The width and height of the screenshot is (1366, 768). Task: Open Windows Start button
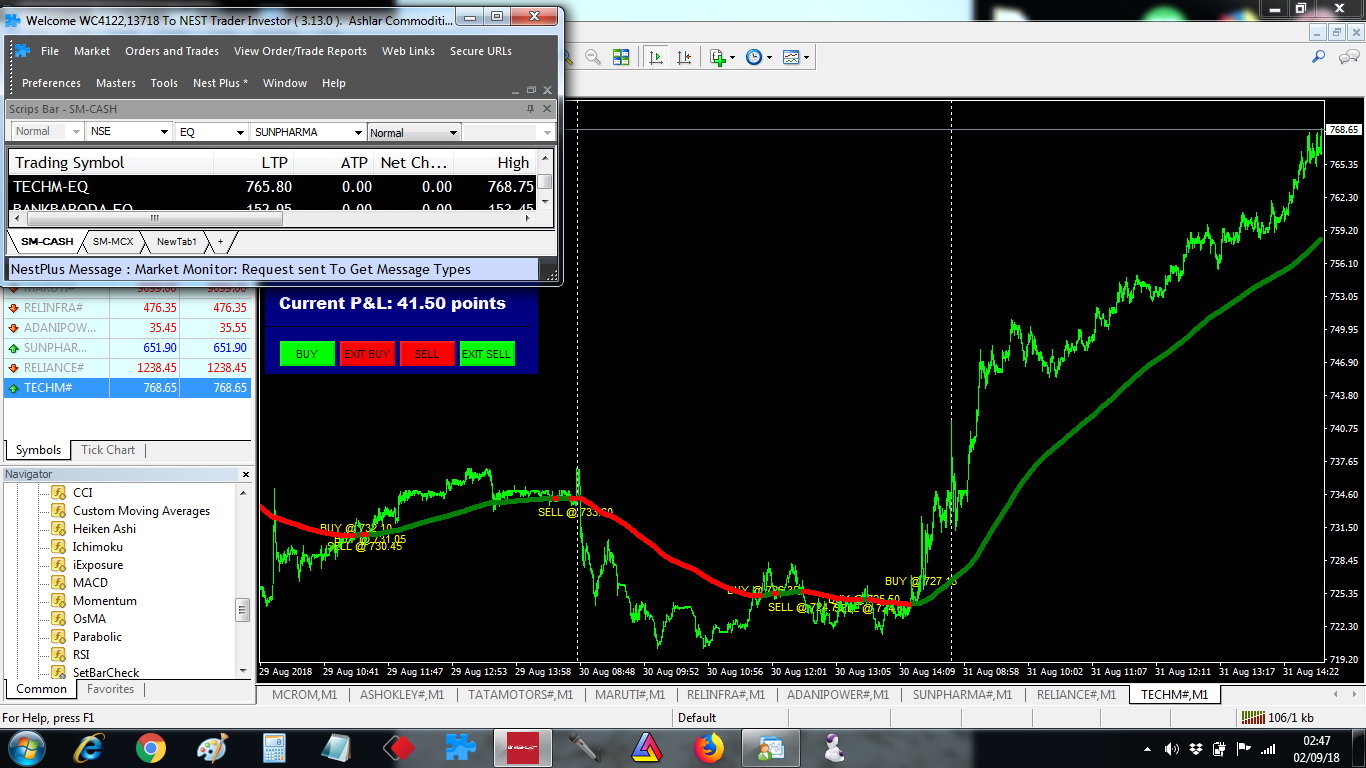click(x=26, y=747)
